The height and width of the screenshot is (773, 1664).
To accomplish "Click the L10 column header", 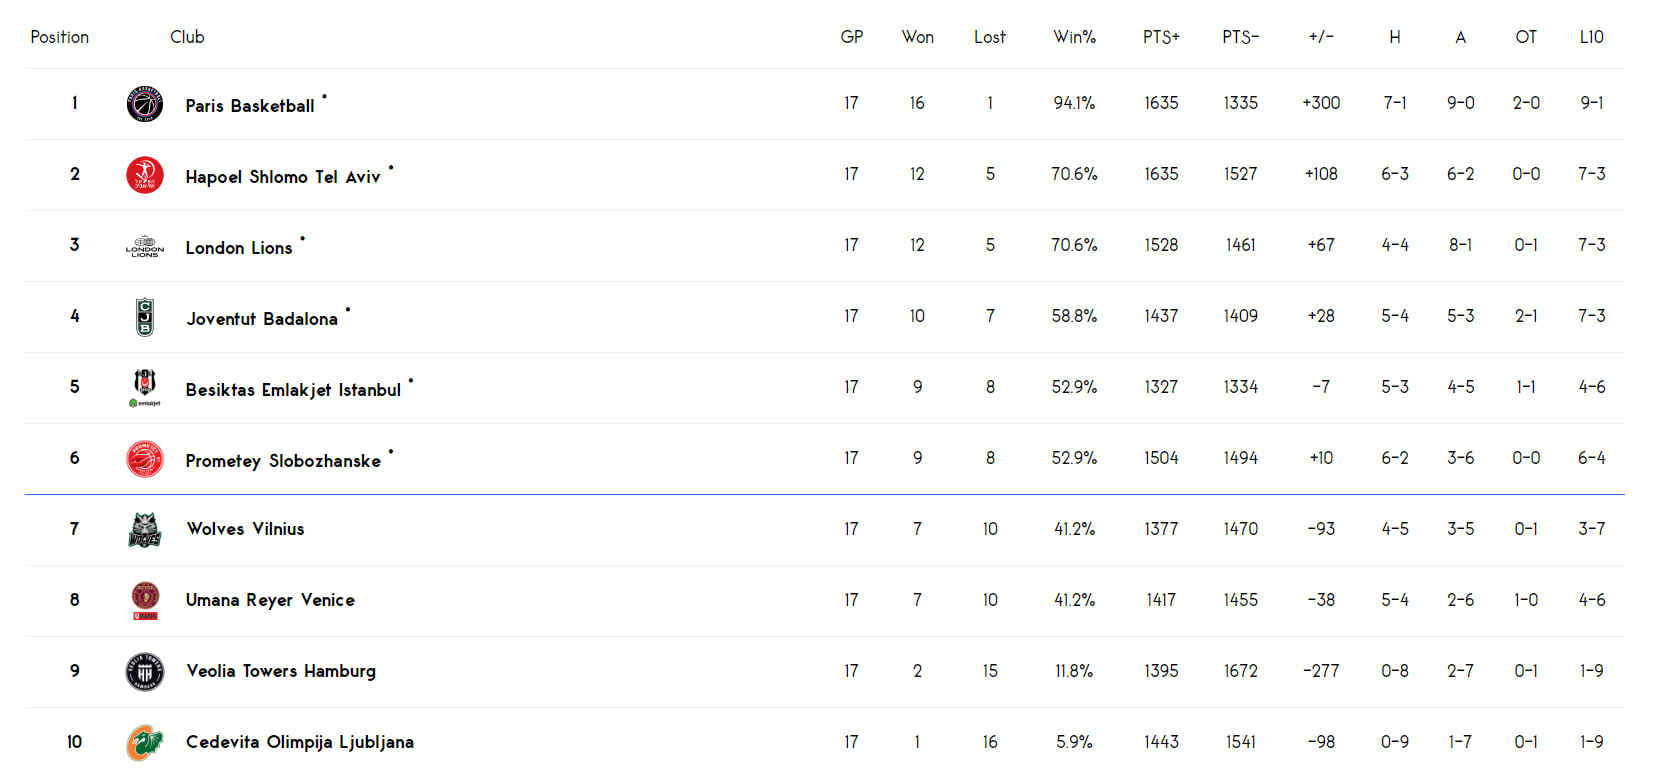I will point(1591,37).
